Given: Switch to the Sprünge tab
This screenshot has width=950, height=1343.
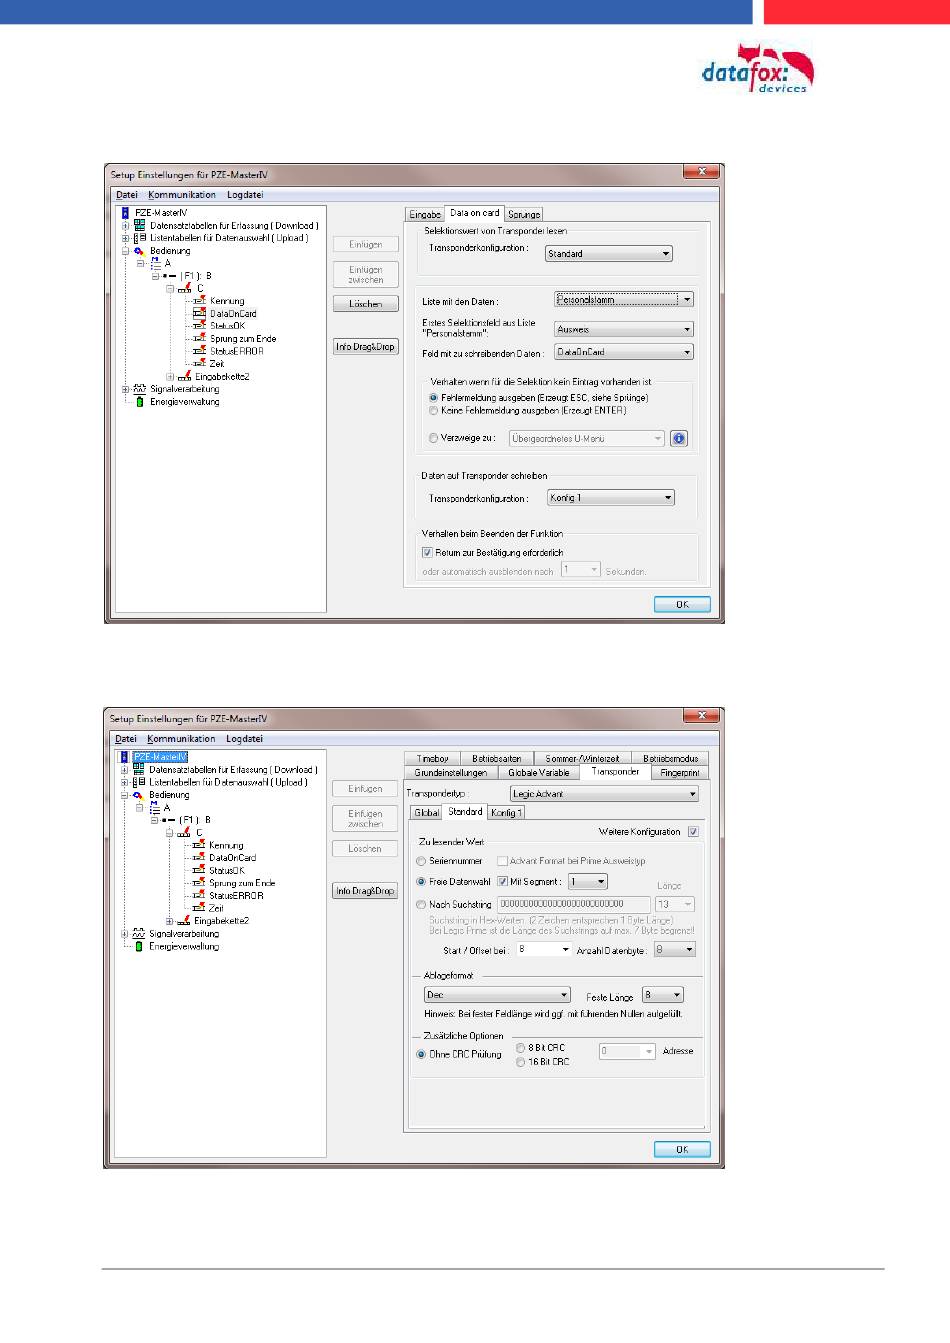Looking at the screenshot, I should click(524, 214).
